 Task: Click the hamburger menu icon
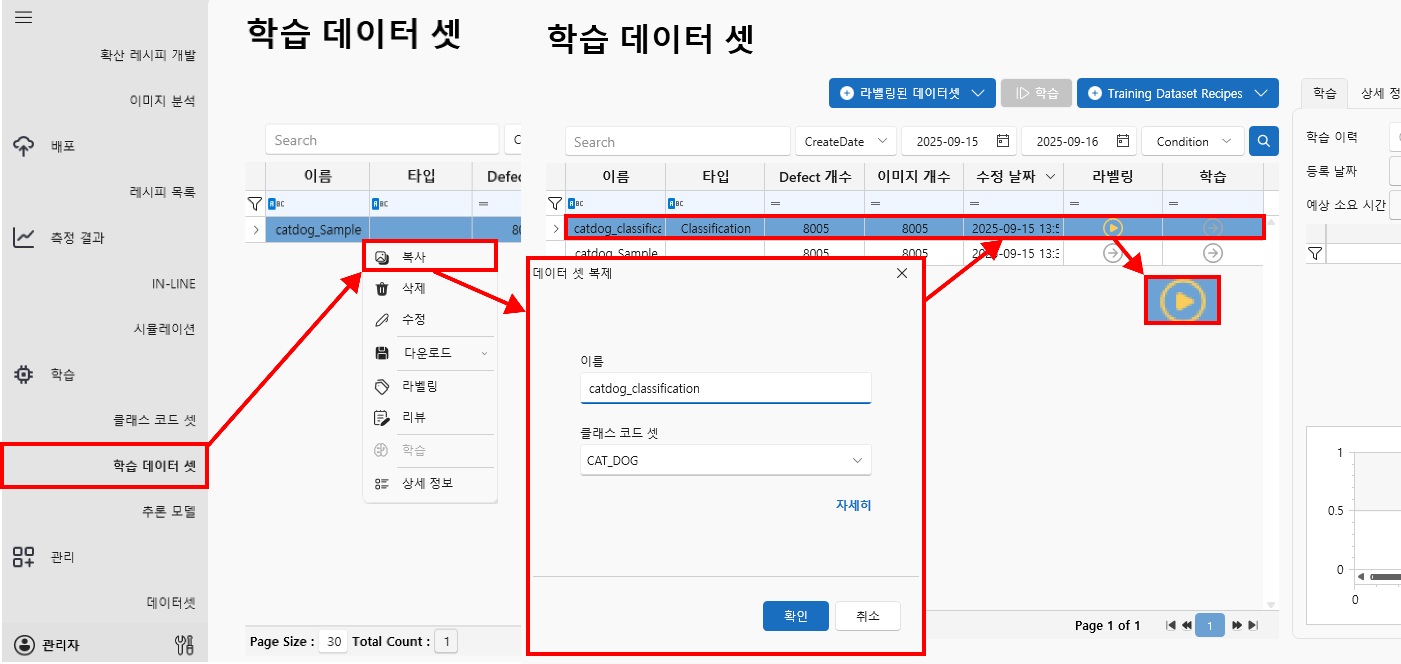coord(23,18)
